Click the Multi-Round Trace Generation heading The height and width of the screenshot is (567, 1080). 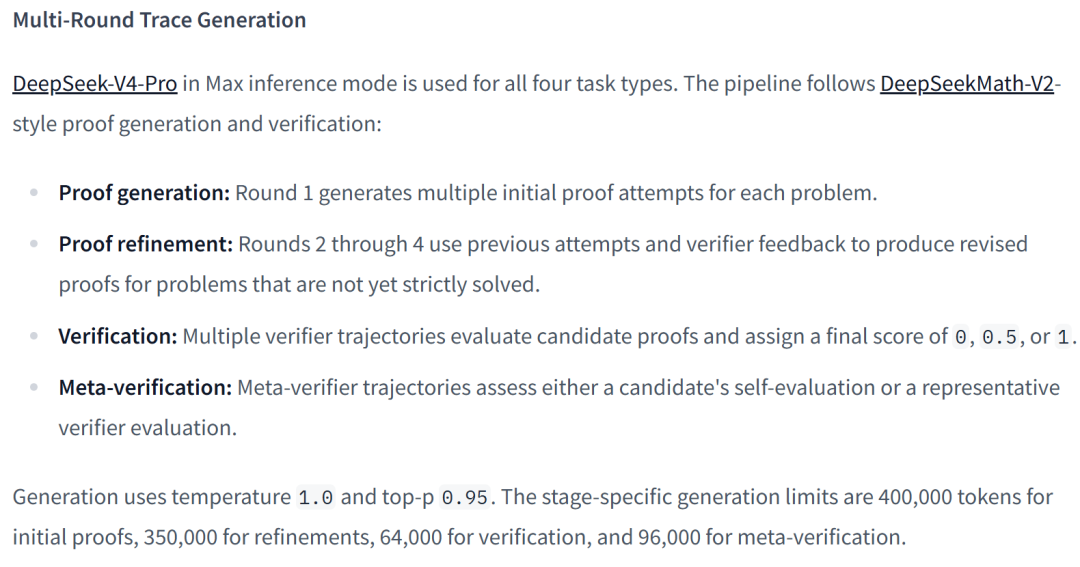pos(159,20)
